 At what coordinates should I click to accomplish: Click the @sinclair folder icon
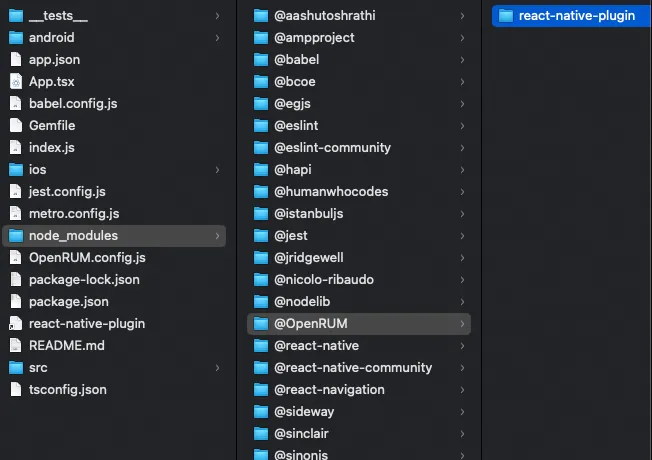[261, 434]
